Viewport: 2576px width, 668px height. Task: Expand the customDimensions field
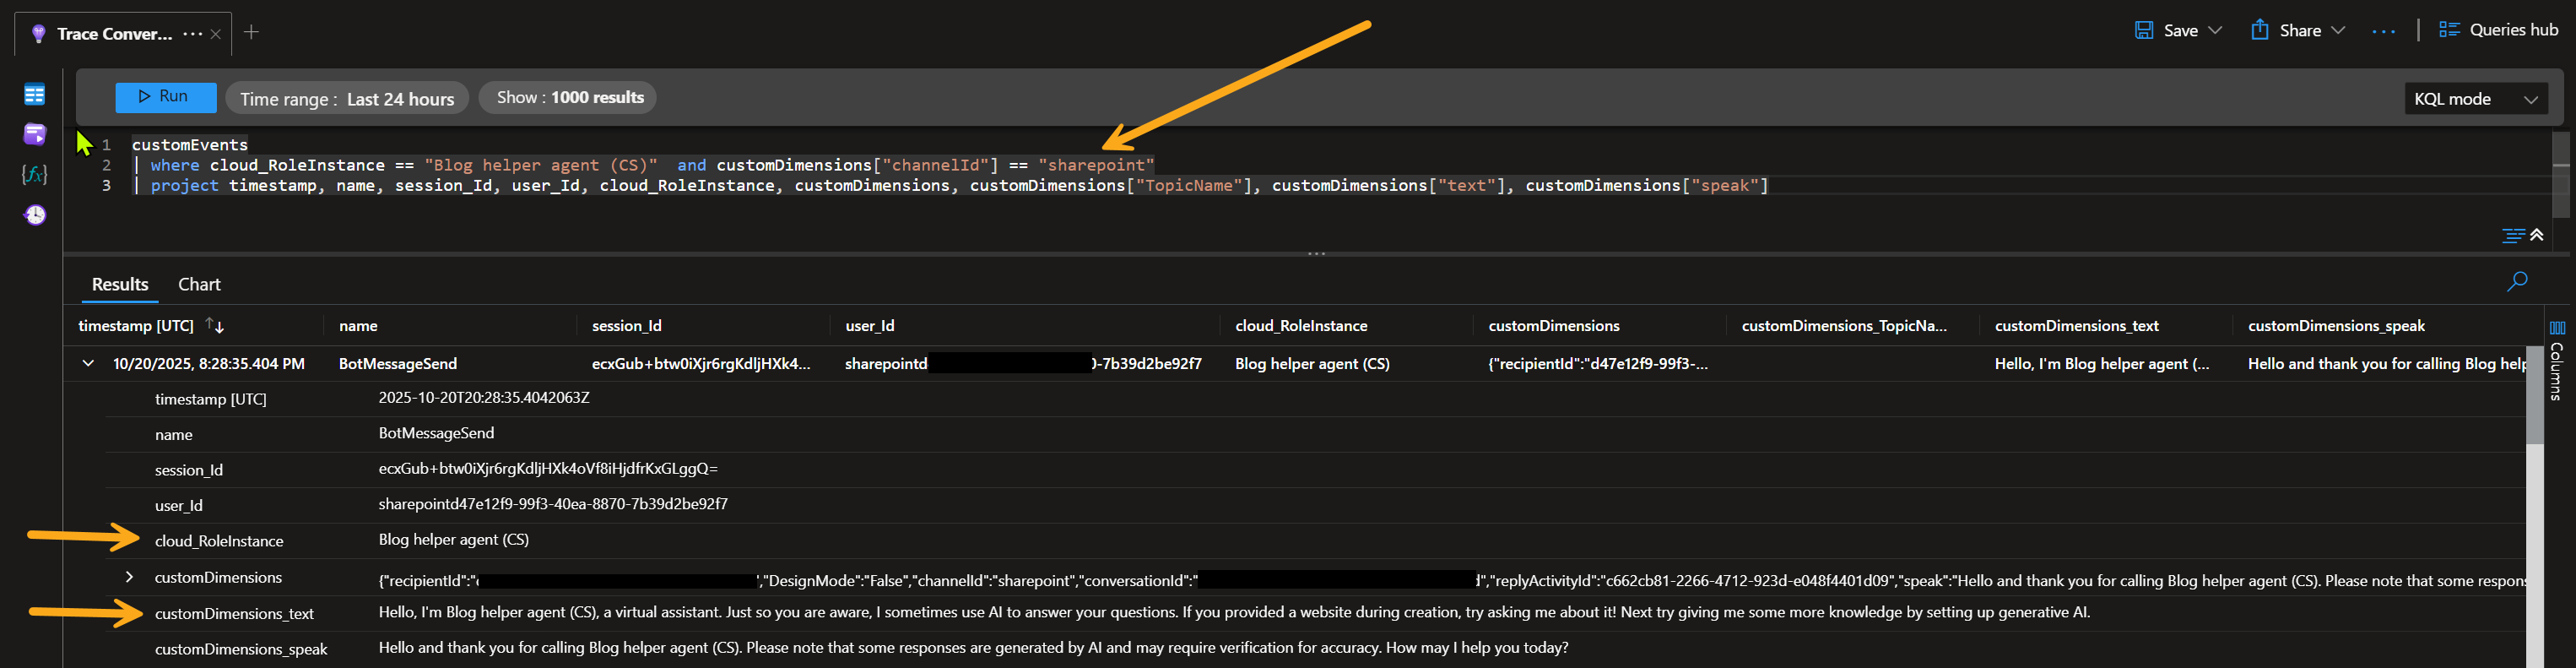point(129,577)
